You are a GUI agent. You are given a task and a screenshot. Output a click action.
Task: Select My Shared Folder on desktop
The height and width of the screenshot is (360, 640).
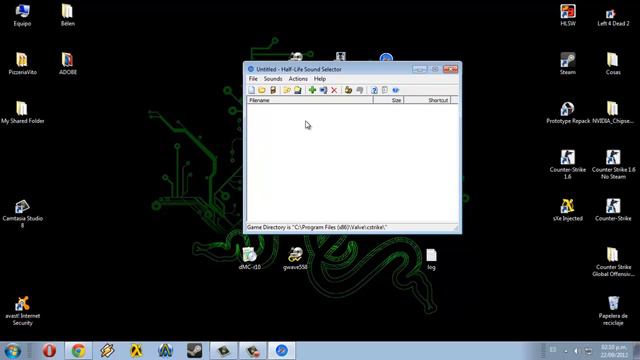[x=22, y=112]
